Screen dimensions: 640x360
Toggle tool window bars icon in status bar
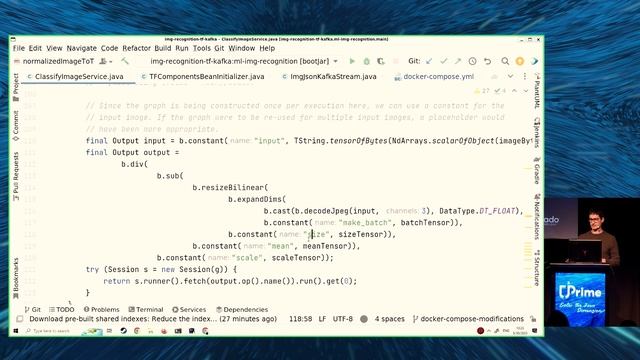click(19, 319)
